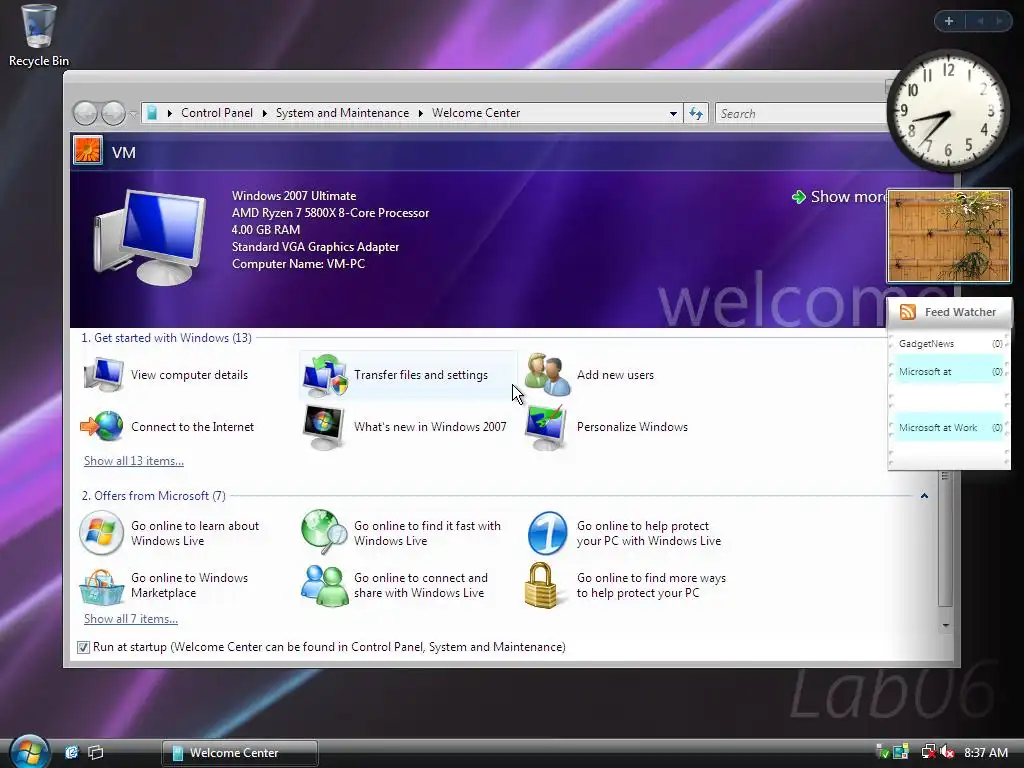Image resolution: width=1024 pixels, height=768 pixels.
Task: Click the analog clock gadget
Action: pyautogui.click(x=948, y=111)
